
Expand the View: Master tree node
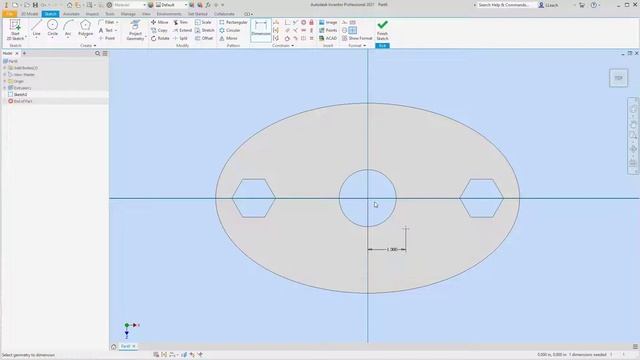coord(4,75)
